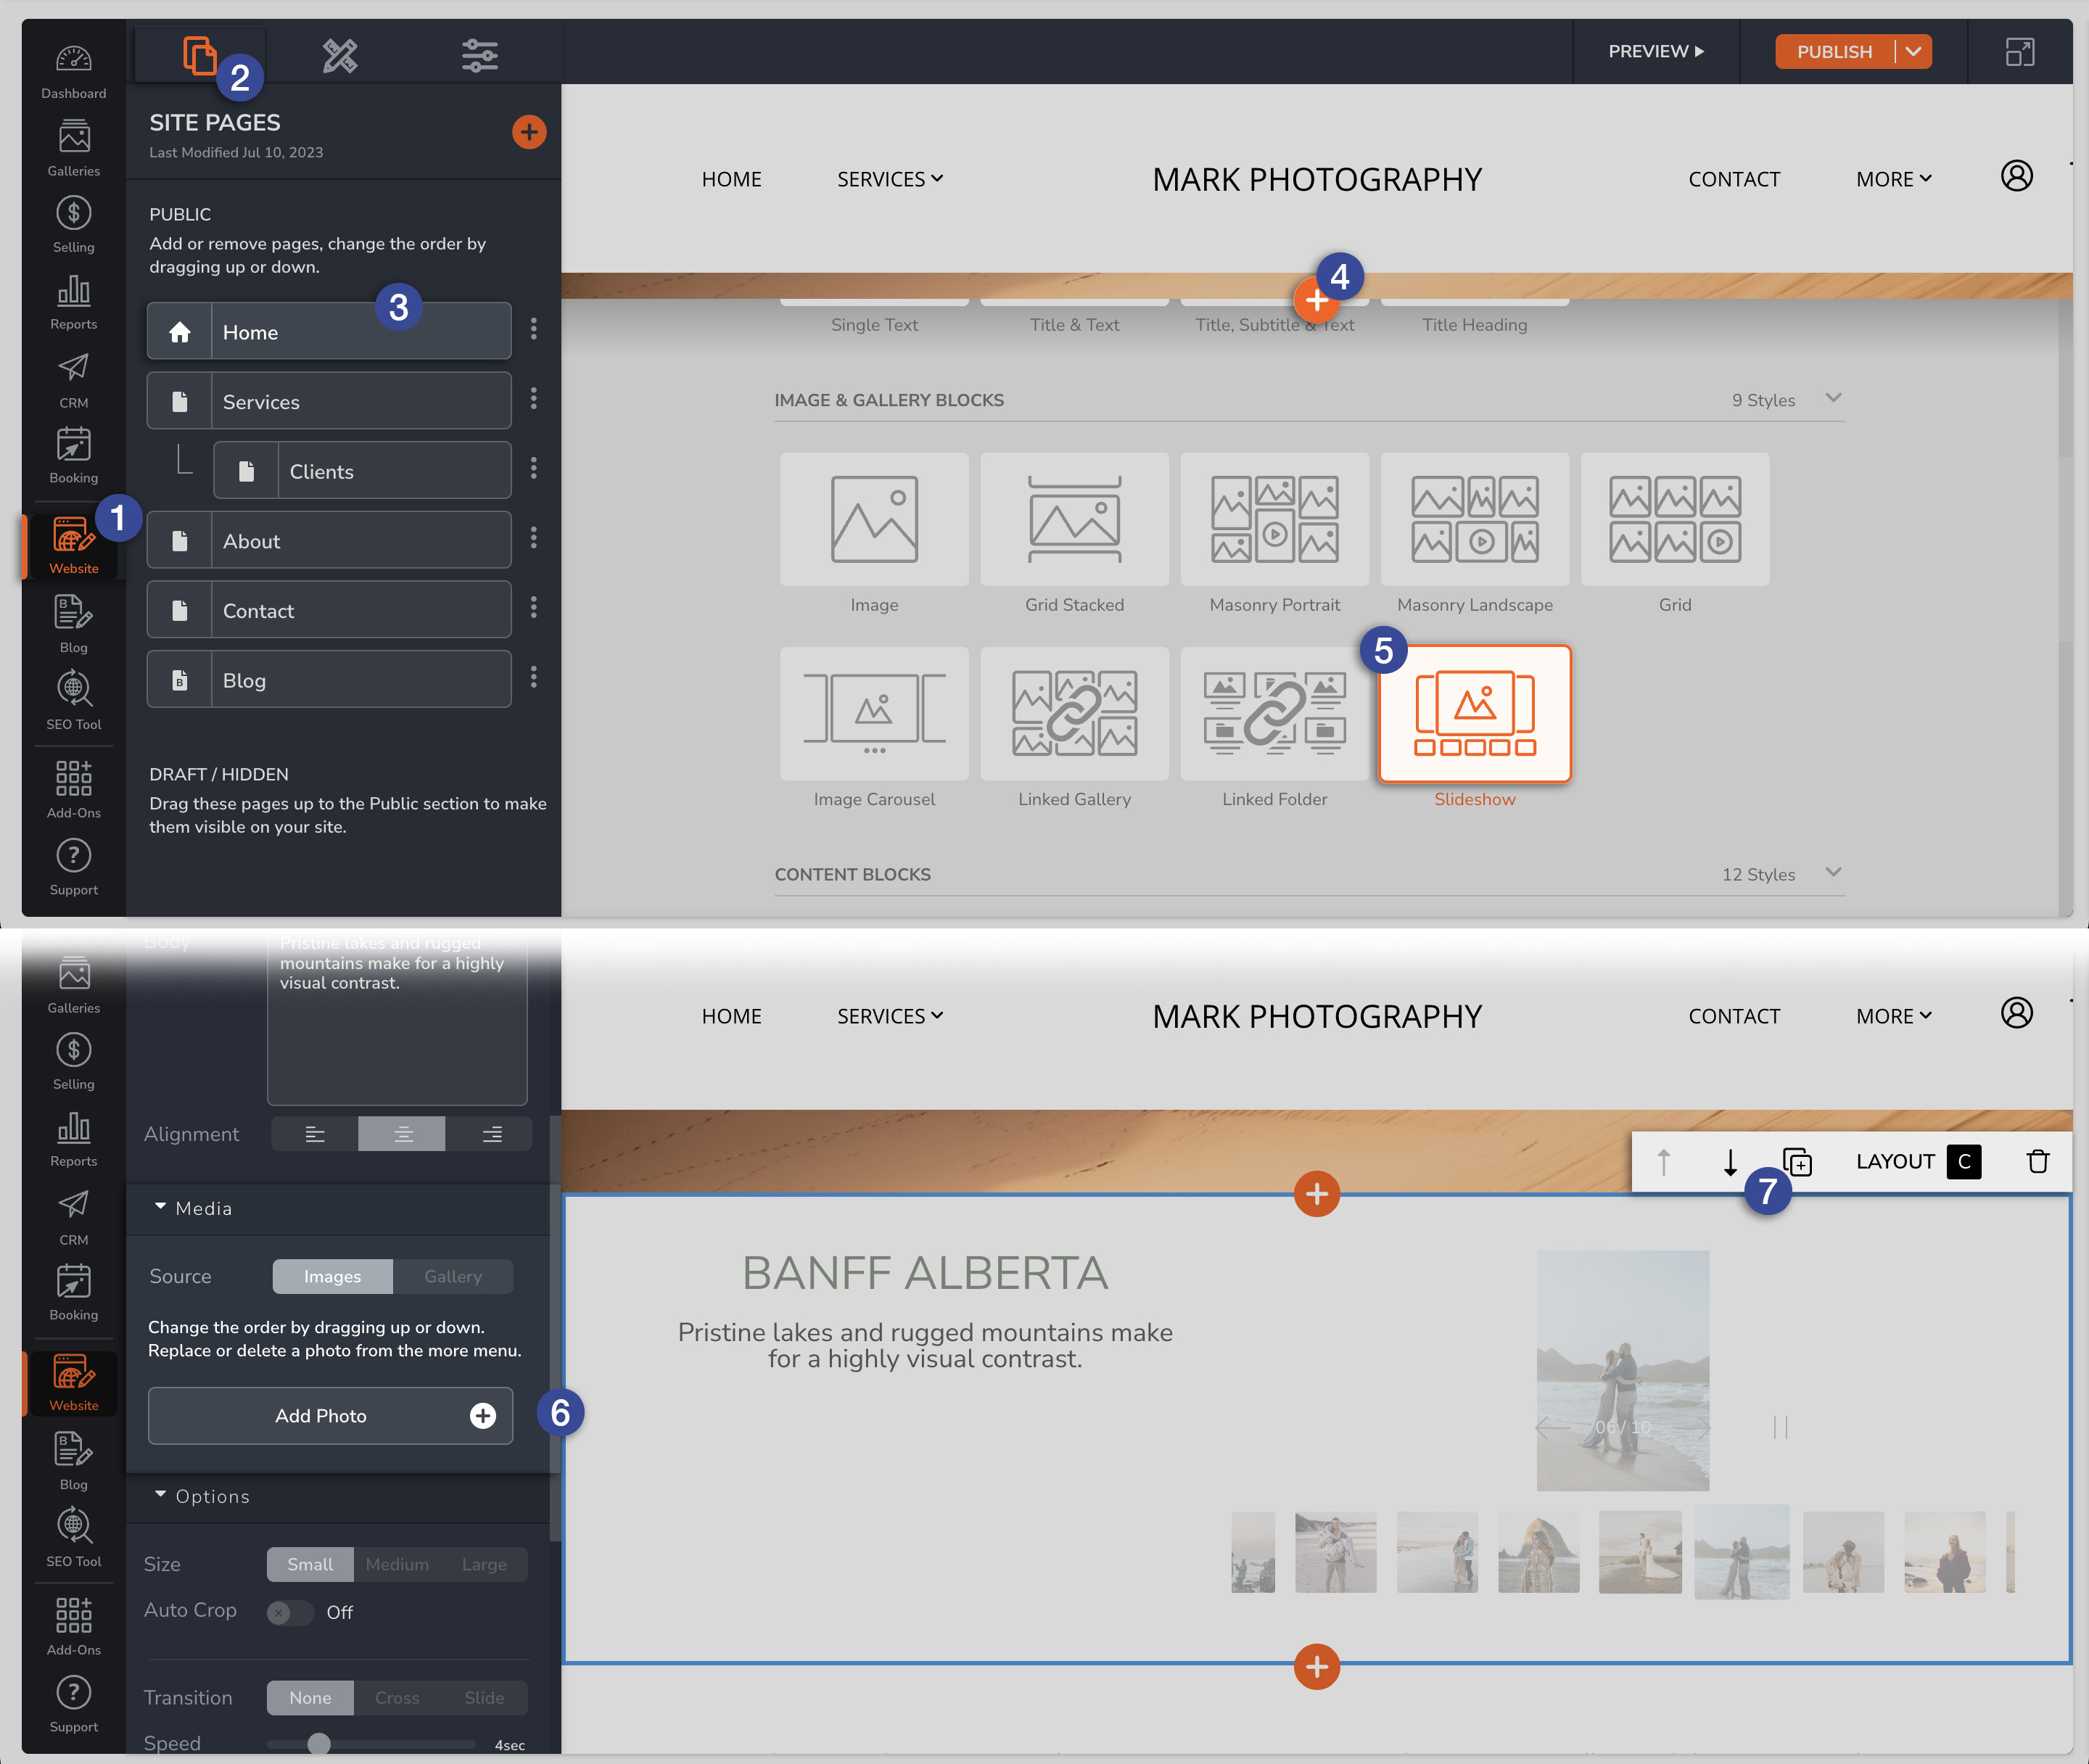Open the more menu for About page
This screenshot has height=1764, width=2089.
point(534,538)
